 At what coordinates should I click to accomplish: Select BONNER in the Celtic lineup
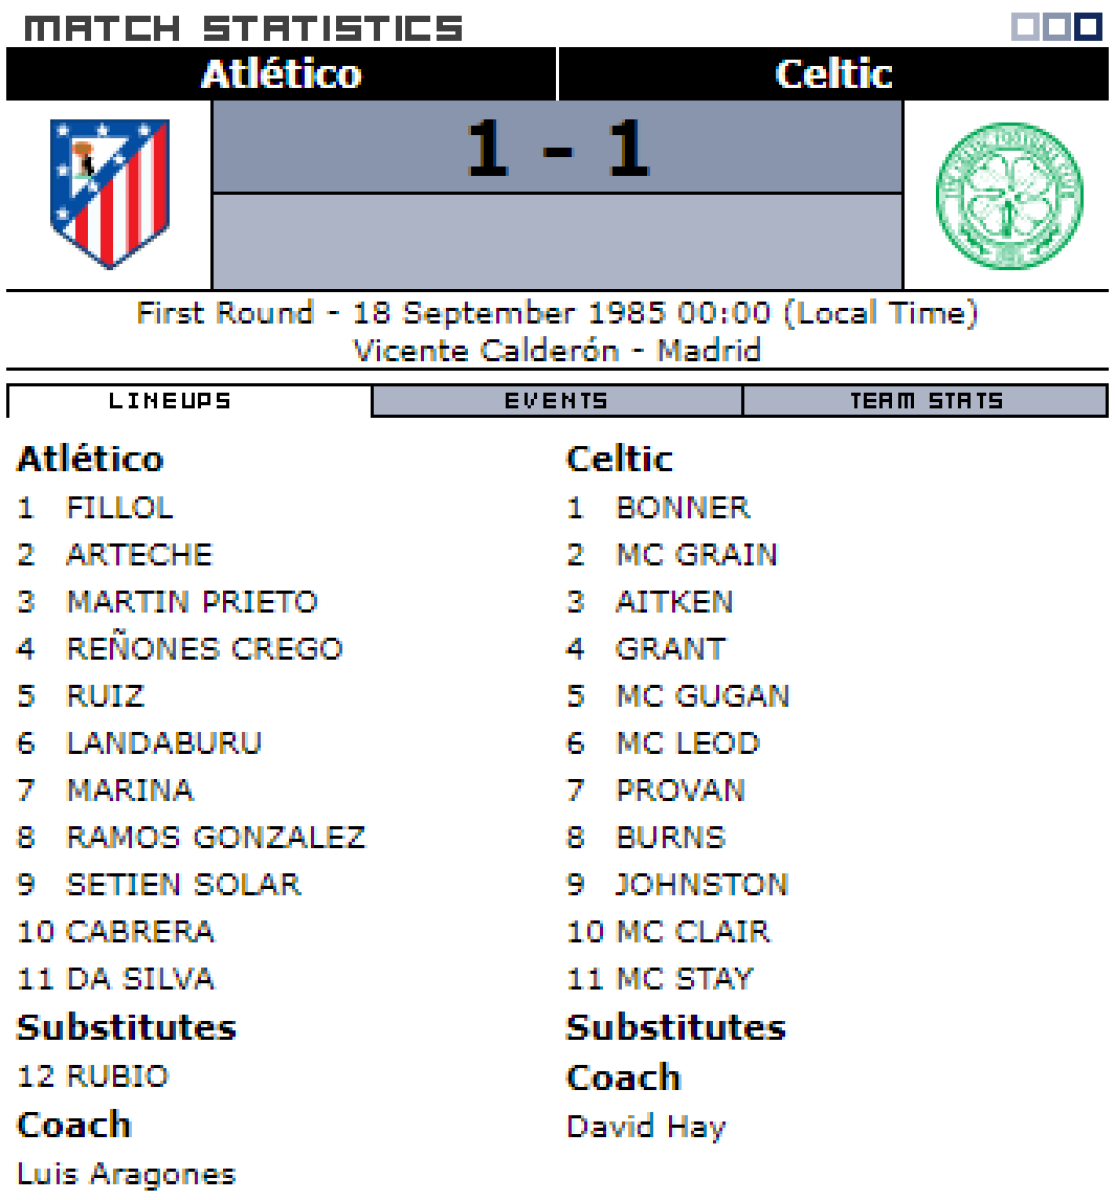tap(682, 508)
